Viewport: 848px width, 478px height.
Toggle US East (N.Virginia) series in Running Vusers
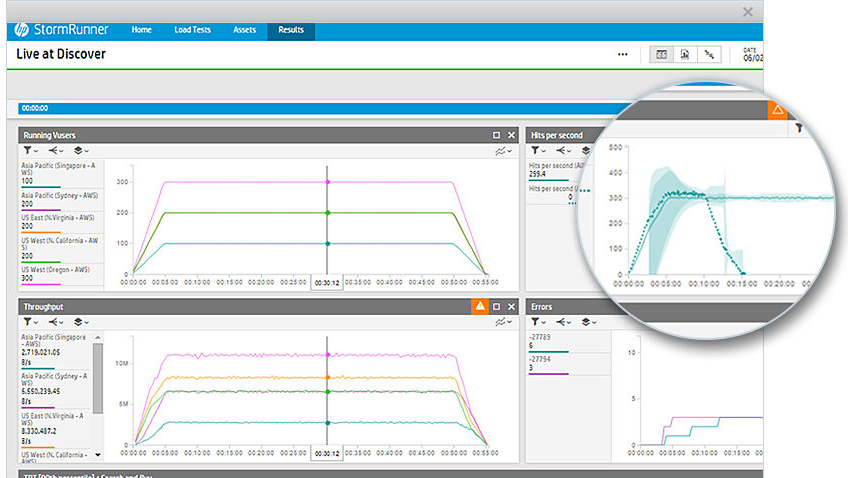60,222
